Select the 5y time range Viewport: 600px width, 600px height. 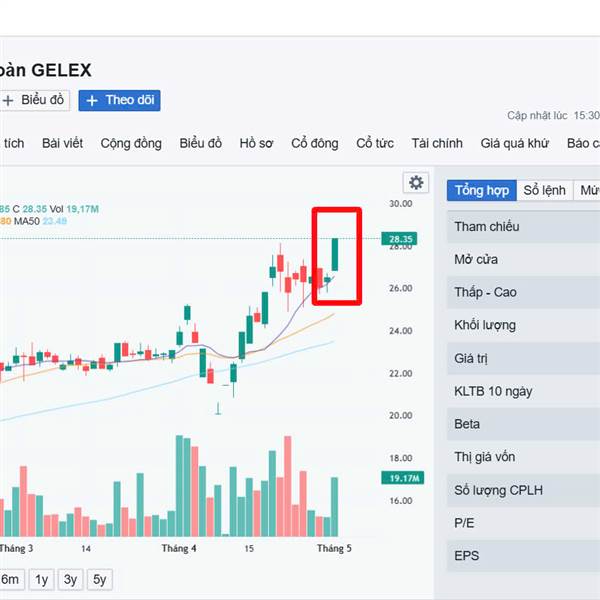click(99, 579)
